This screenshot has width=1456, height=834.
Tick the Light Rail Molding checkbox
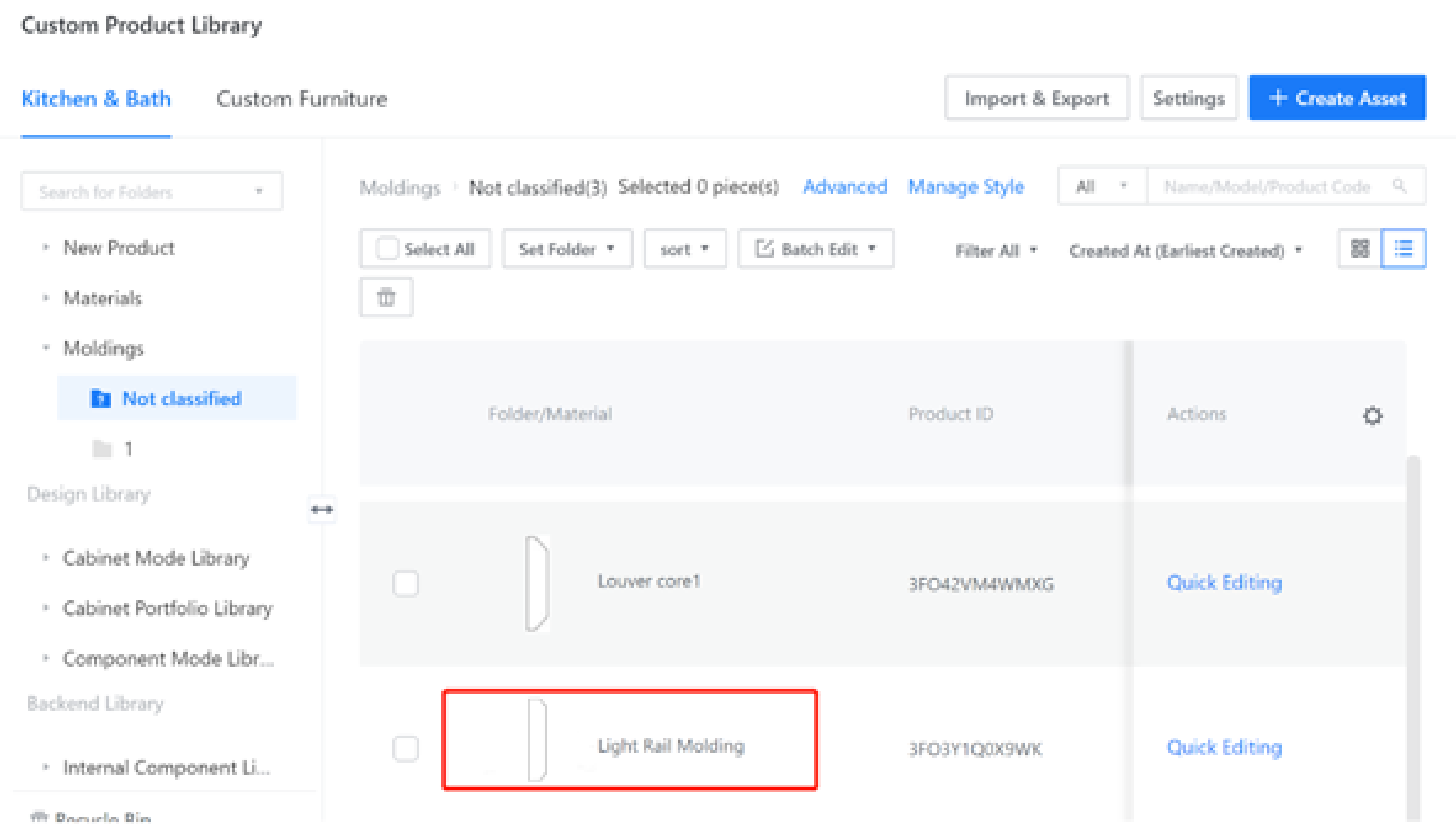click(405, 748)
